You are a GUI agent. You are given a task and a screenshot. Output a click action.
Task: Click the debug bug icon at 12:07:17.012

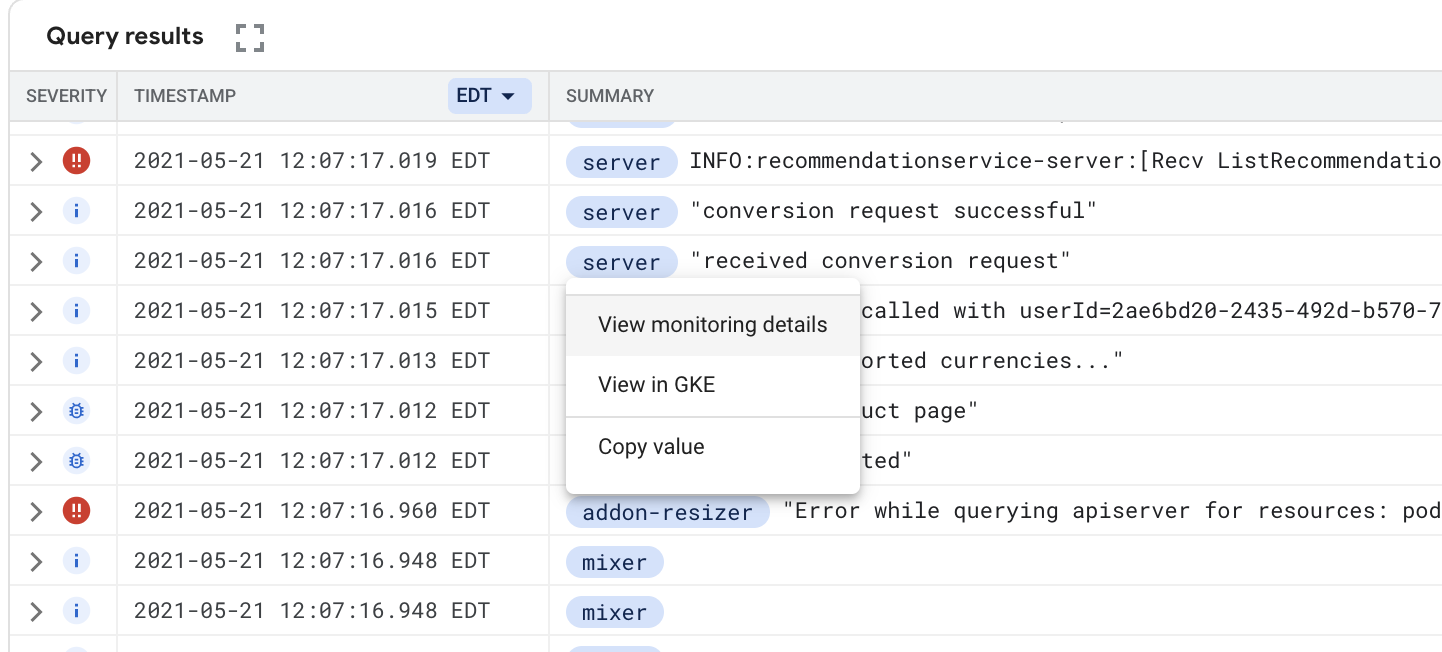[76, 410]
